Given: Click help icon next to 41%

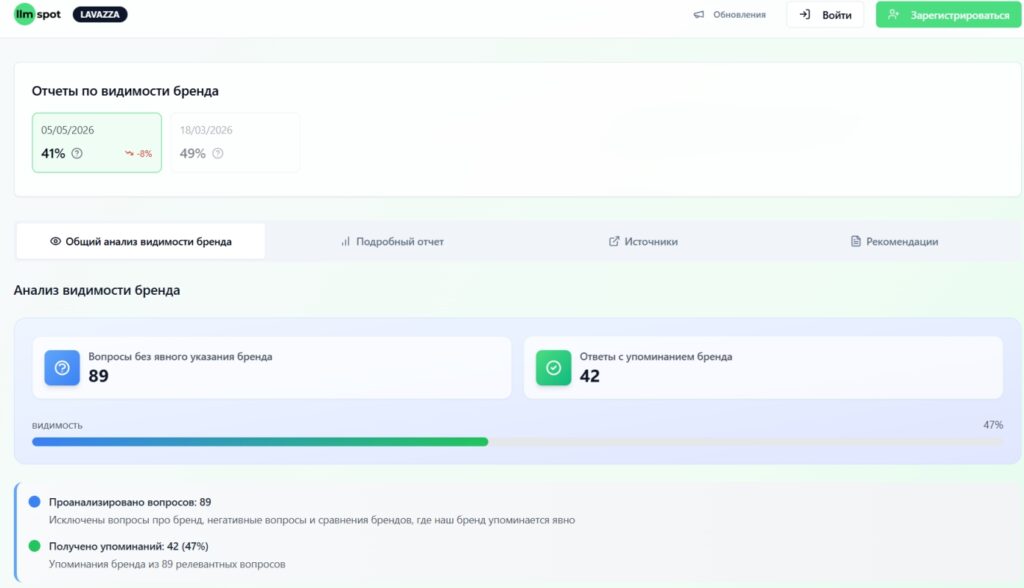Looking at the screenshot, I should 77,154.
